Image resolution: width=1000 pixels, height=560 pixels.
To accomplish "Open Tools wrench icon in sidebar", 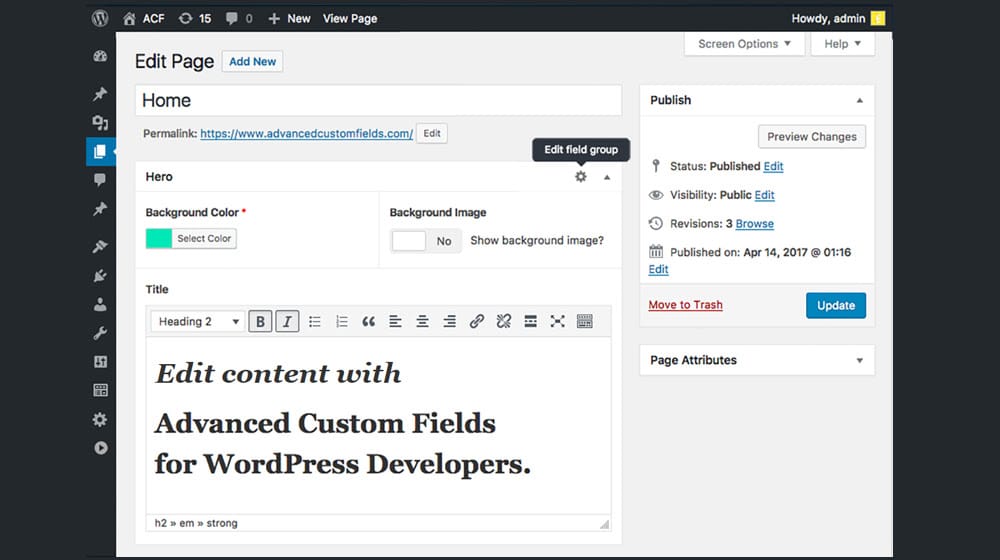I will pos(100,333).
